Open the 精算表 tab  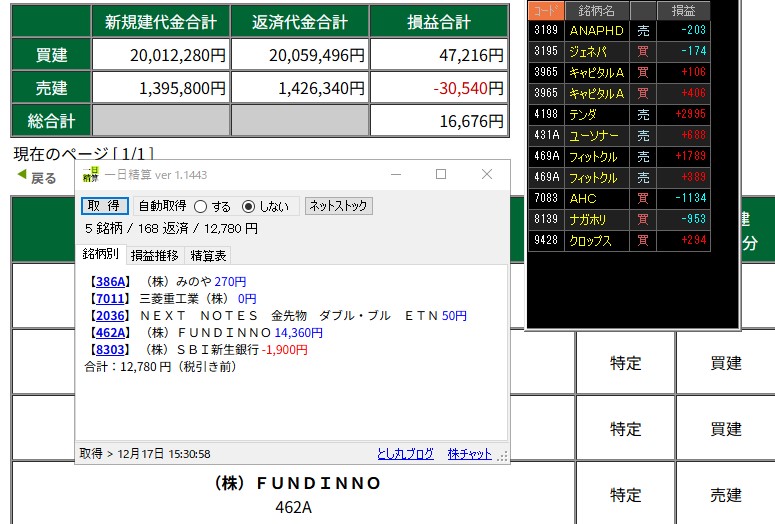pyautogui.click(x=208, y=256)
